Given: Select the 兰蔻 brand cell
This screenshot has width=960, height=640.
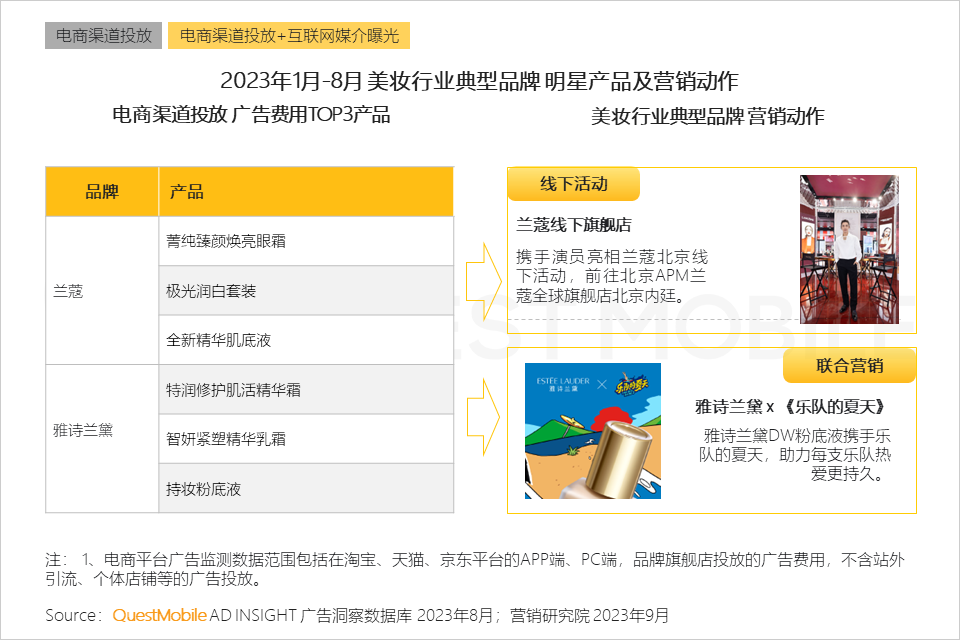Looking at the screenshot, I should 102,291.
